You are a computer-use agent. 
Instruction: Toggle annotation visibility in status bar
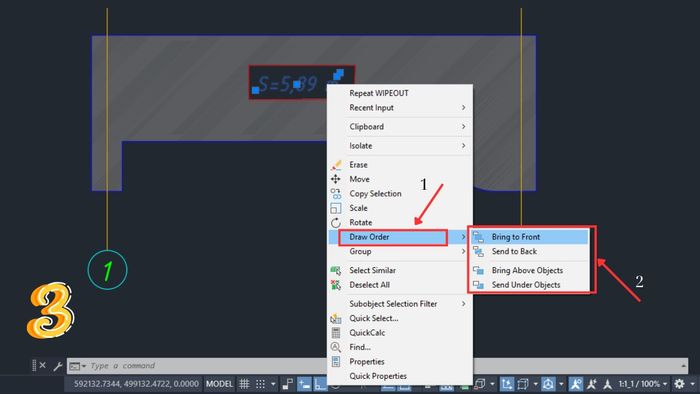(x=575, y=384)
